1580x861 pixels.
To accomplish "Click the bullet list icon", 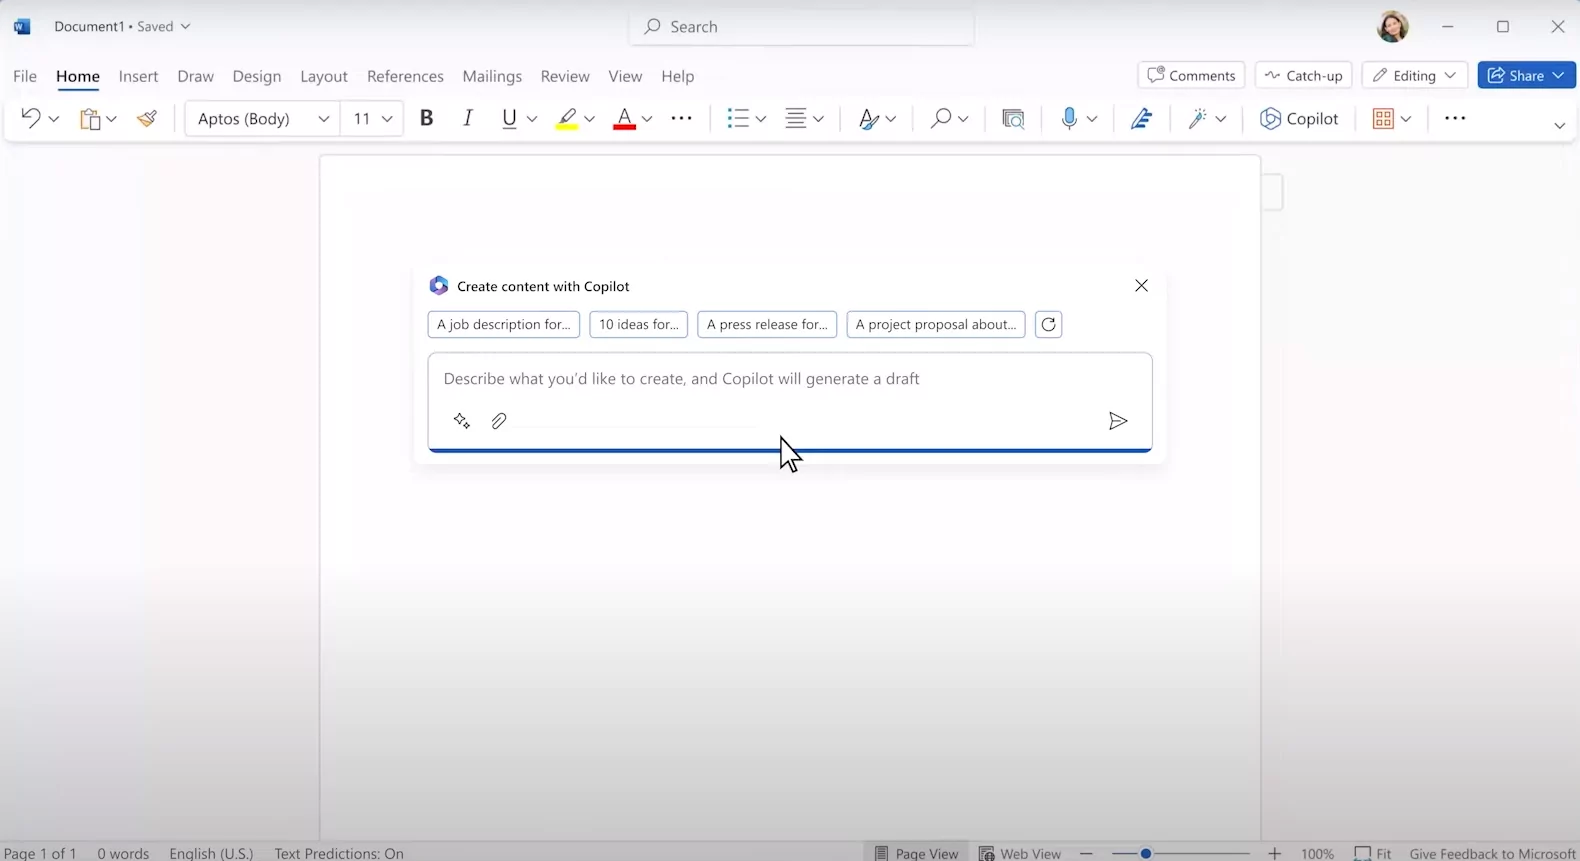I will (738, 118).
